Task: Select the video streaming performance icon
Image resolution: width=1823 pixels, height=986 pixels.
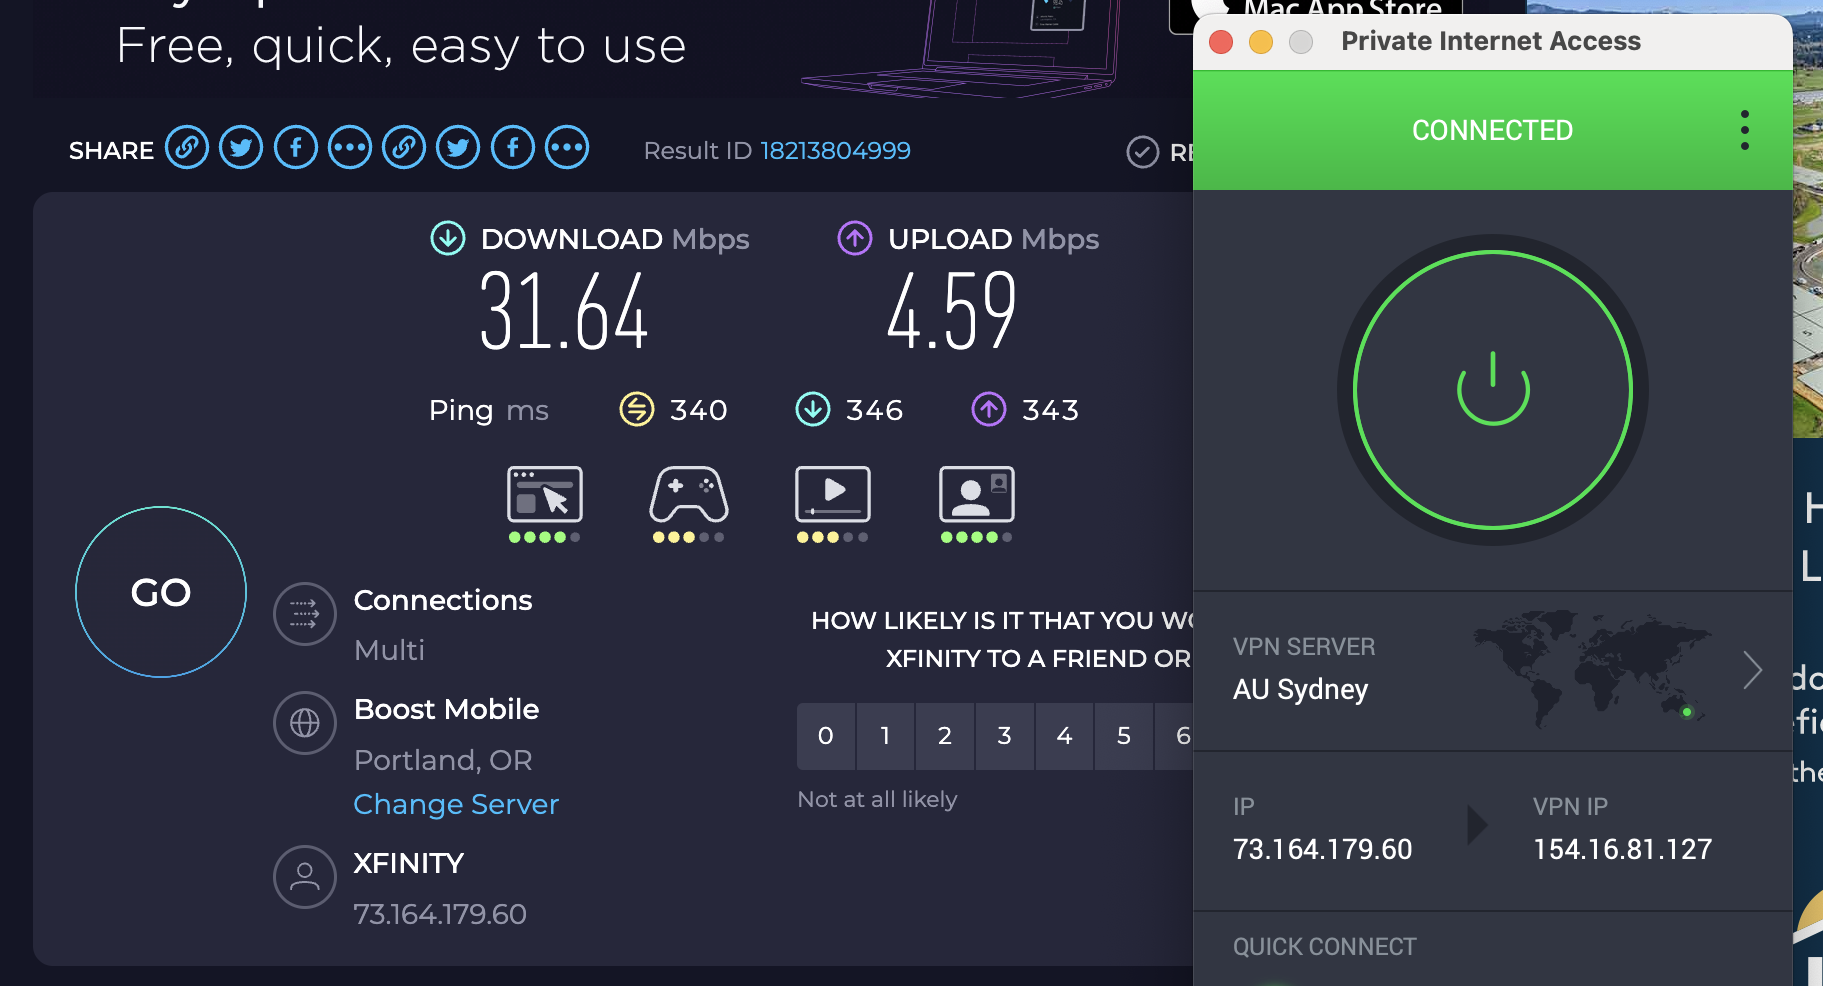Action: tap(832, 497)
